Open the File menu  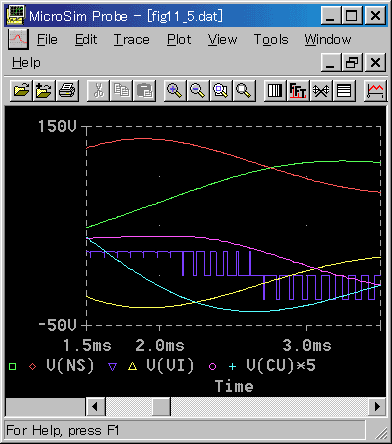coord(47,40)
